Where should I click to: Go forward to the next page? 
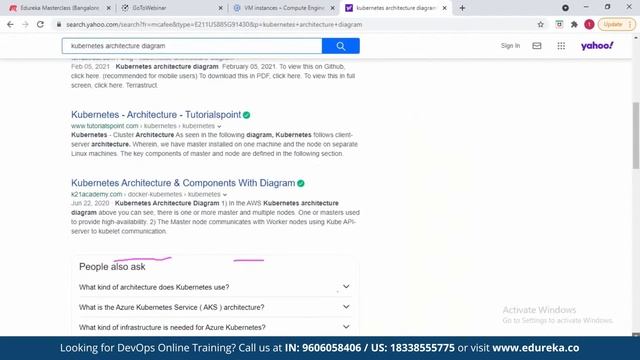click(25, 24)
